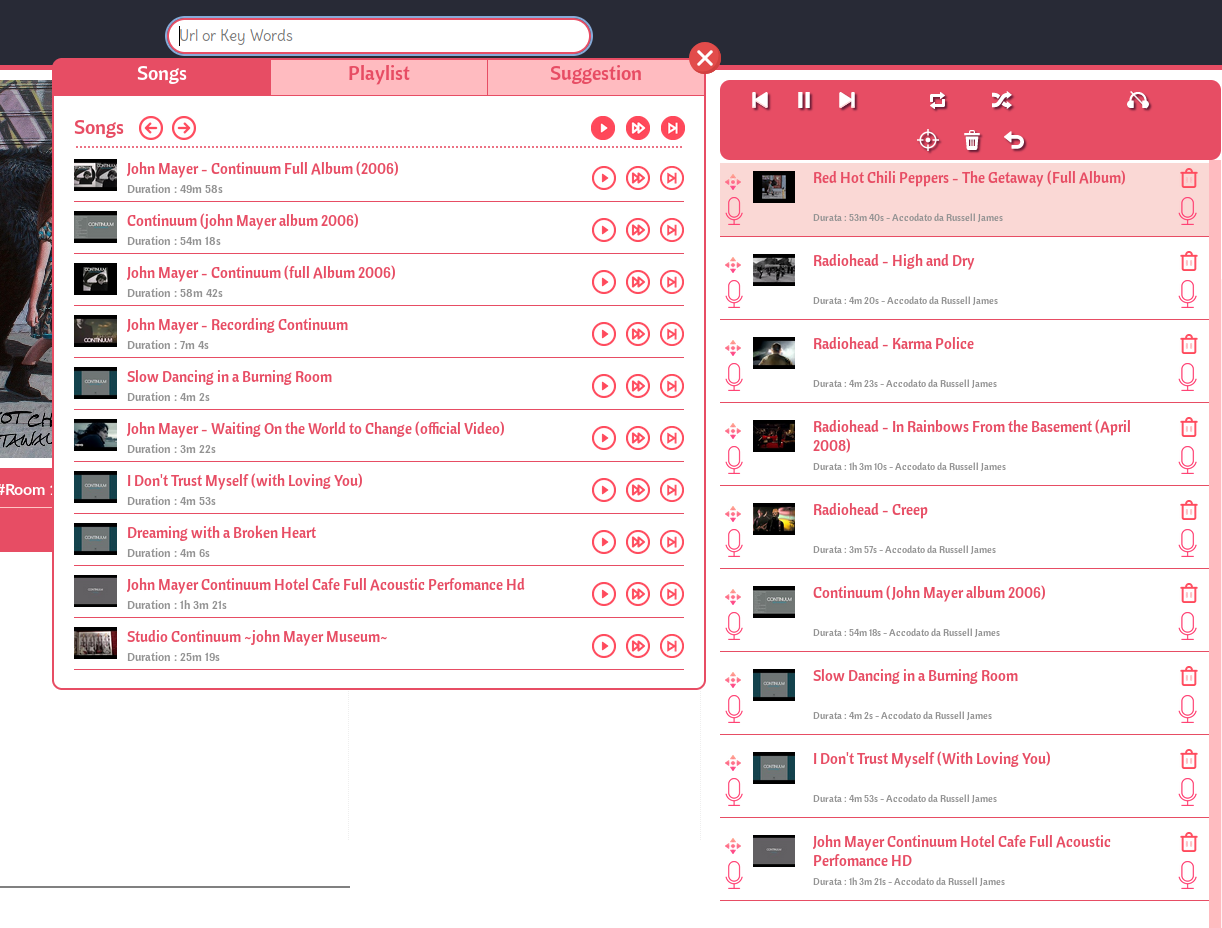The image size is (1222, 928).
Task: Delete Continuum (John Mayer album 2006) from queue
Action: (1189, 594)
